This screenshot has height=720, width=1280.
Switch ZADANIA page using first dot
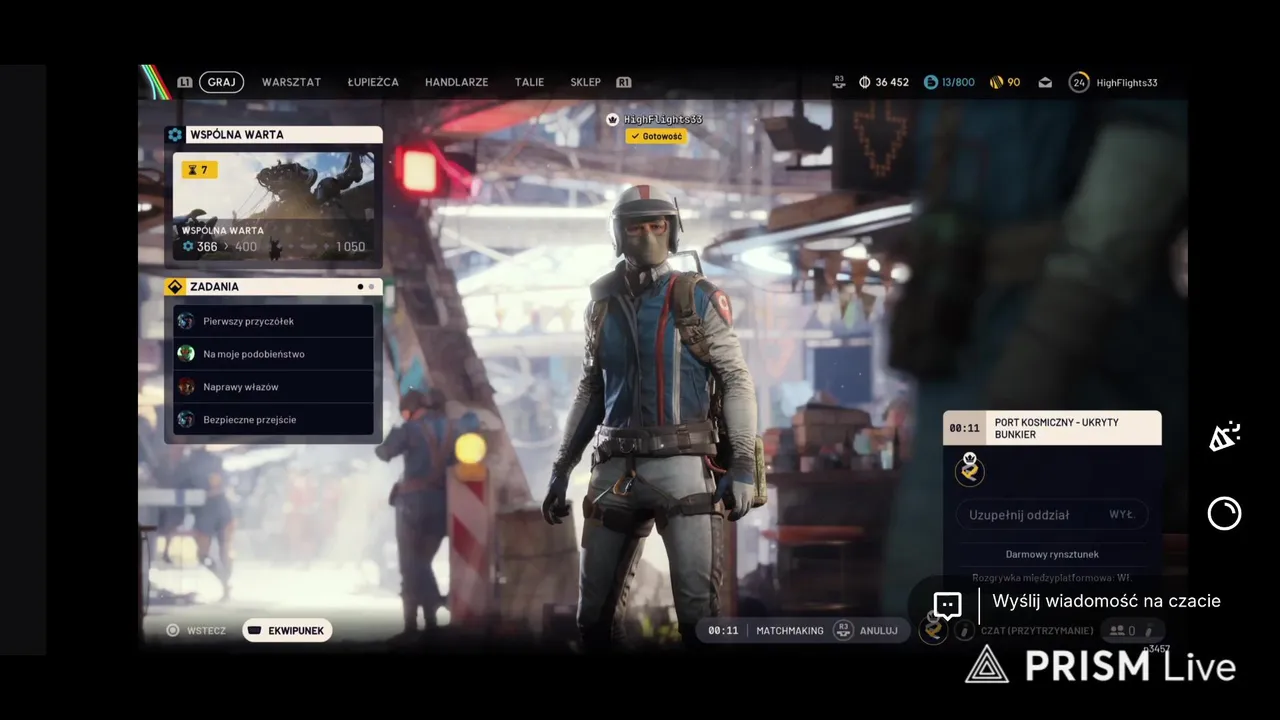[360, 287]
